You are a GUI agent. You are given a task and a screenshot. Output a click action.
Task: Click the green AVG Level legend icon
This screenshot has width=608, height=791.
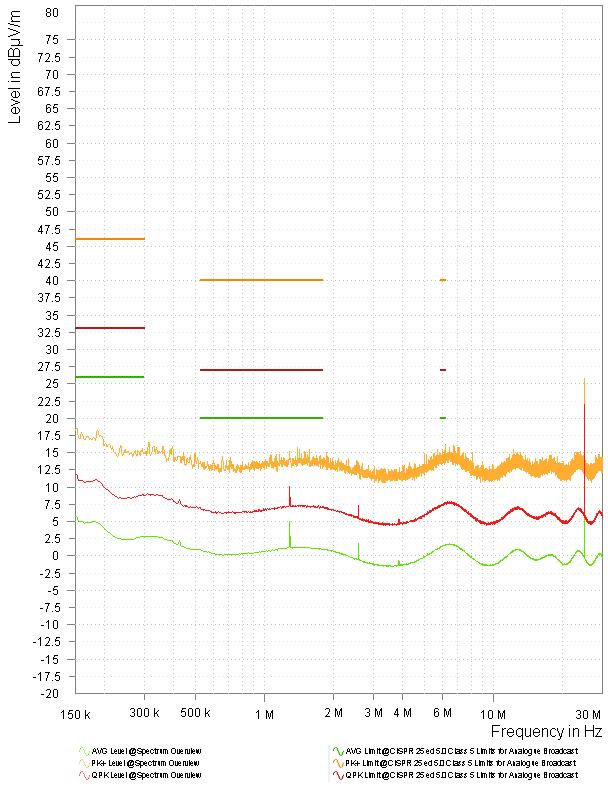point(84,749)
